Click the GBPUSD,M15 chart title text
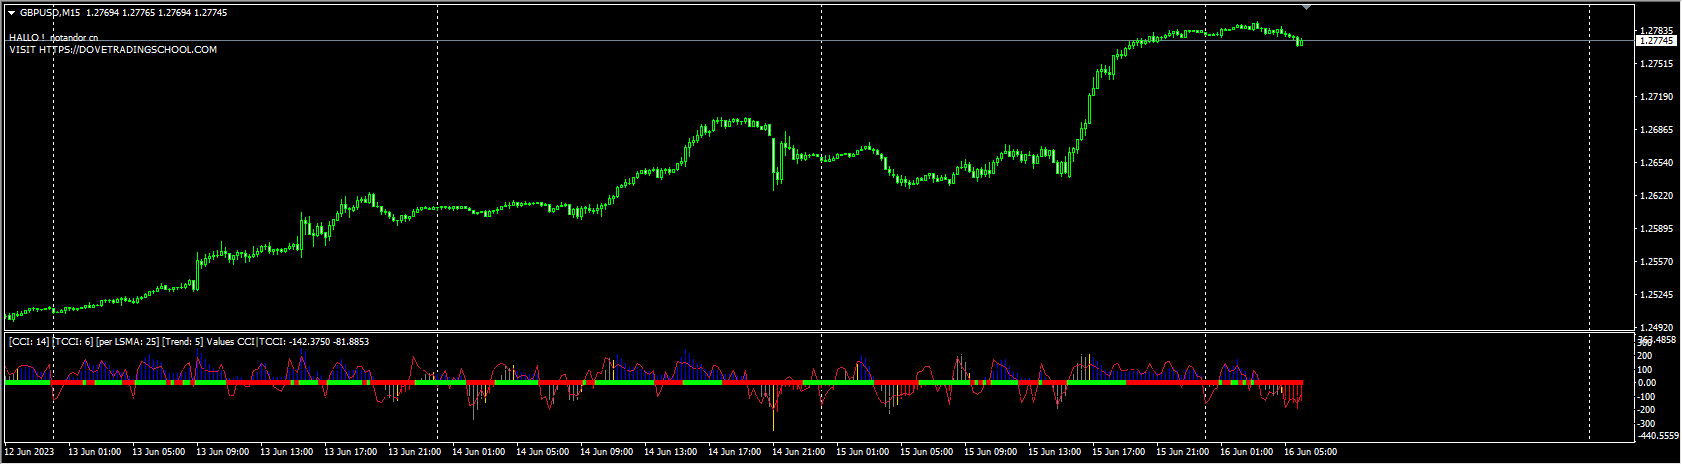The width and height of the screenshot is (1682, 465). 50,13
